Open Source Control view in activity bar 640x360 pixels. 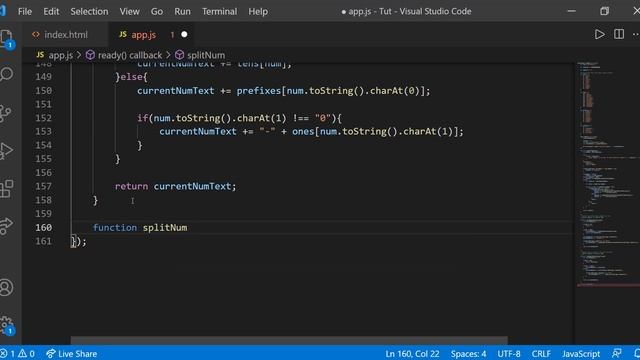pyautogui.click(x=6, y=113)
